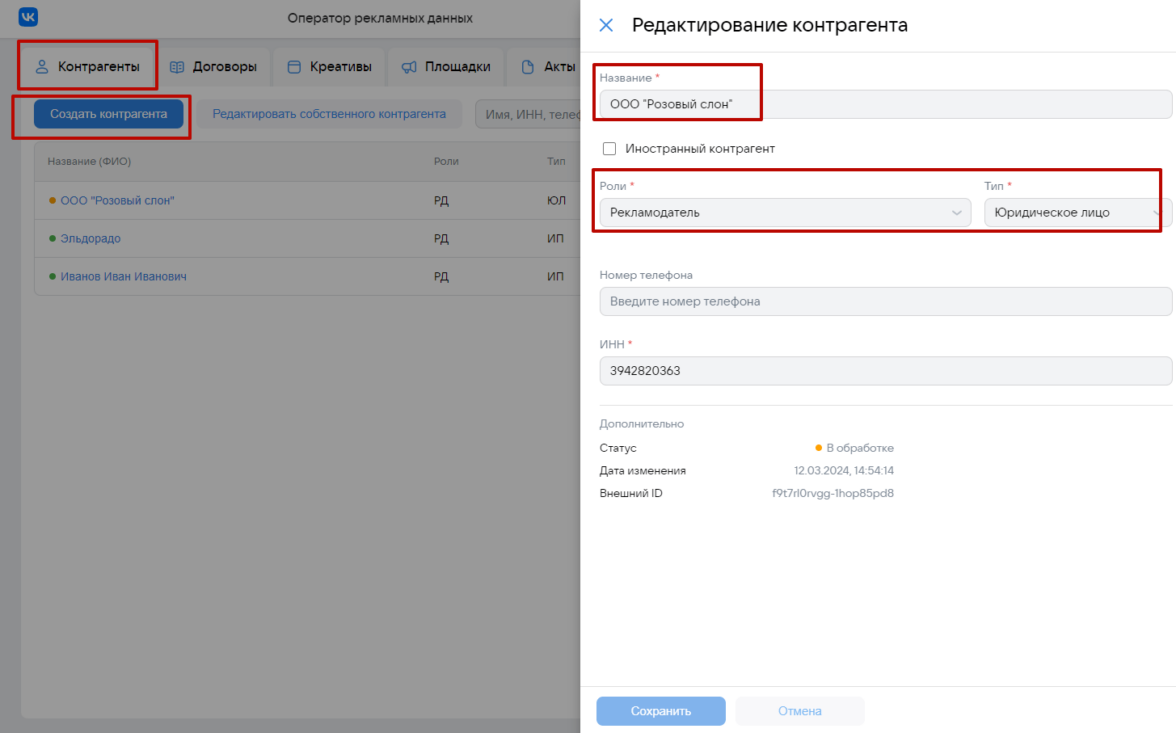Click the Акты document icon
The height and width of the screenshot is (733, 1176).
527,68
